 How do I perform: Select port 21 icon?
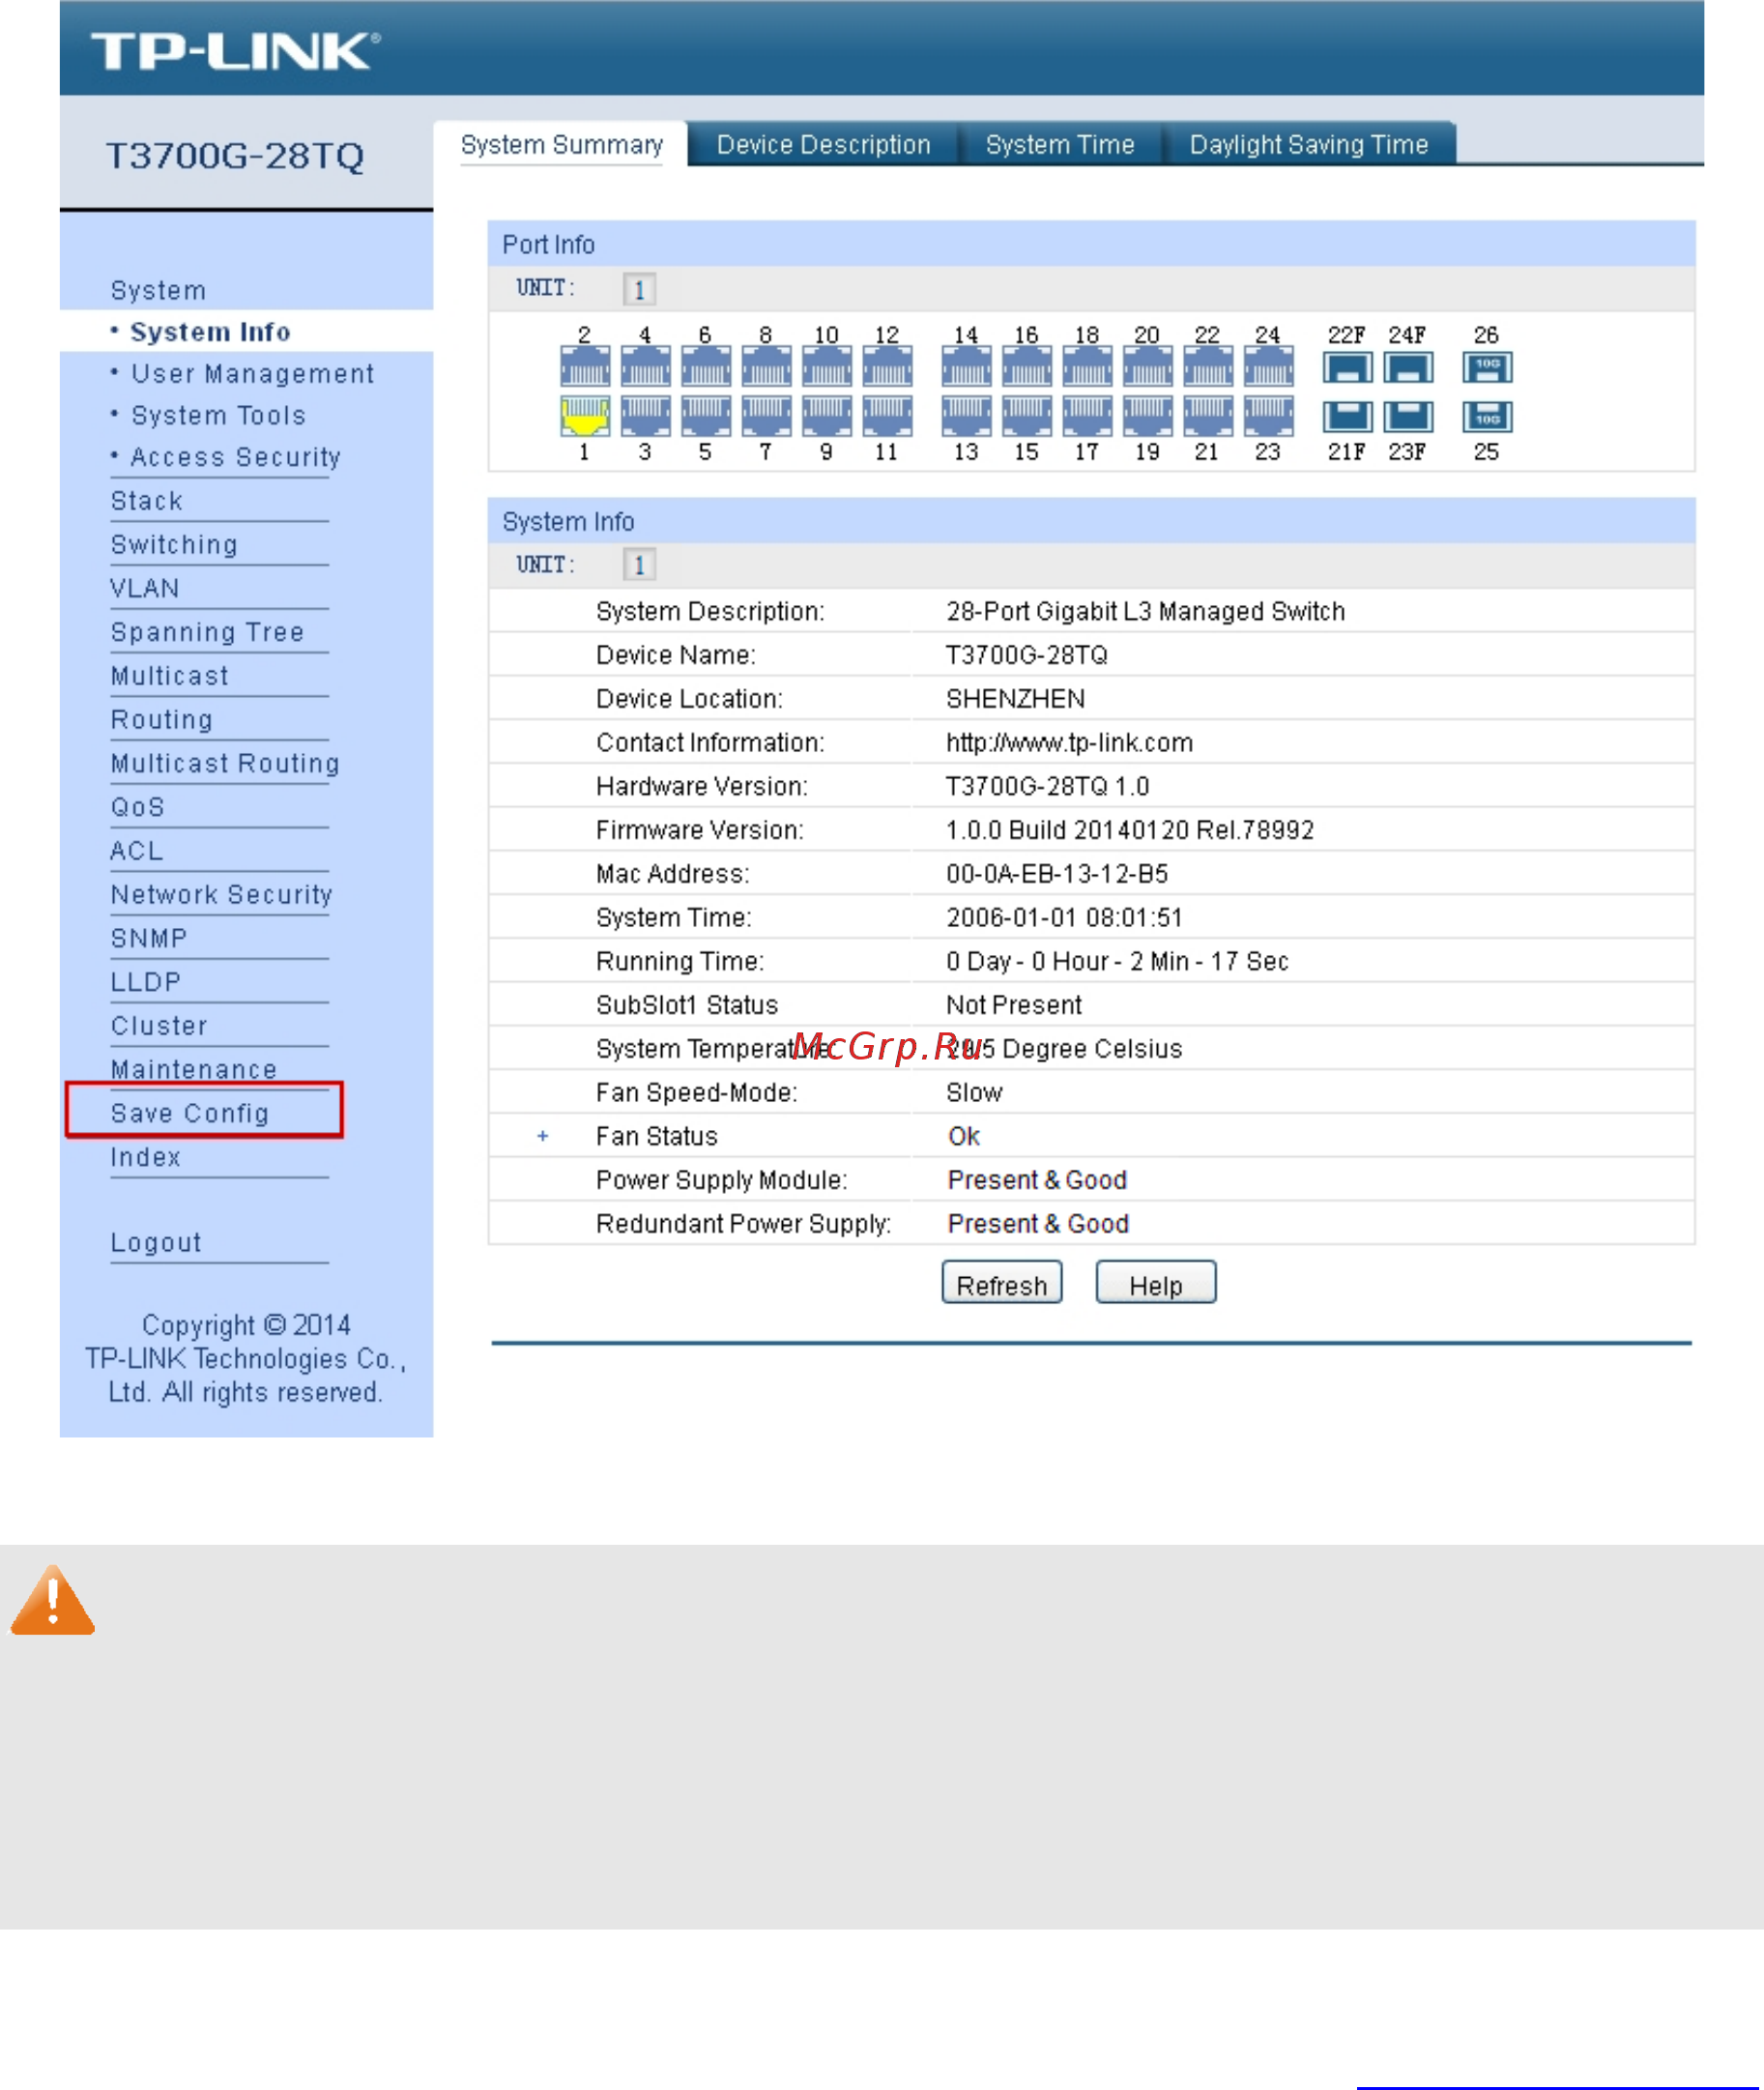(1208, 416)
